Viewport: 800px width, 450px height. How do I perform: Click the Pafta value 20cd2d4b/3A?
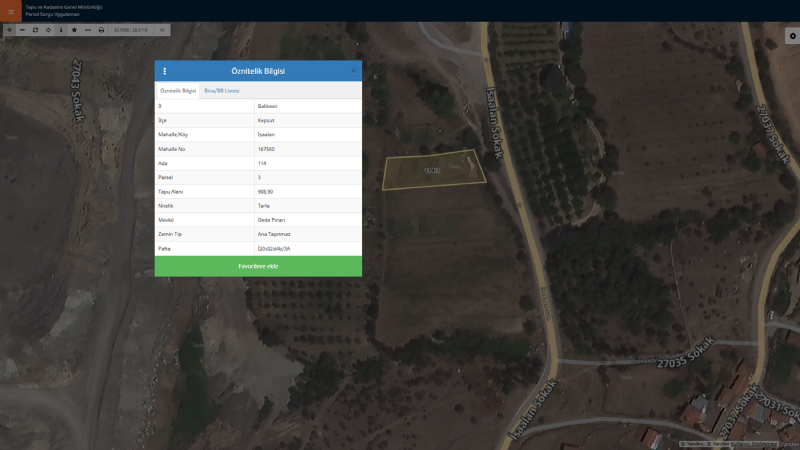[x=274, y=247]
